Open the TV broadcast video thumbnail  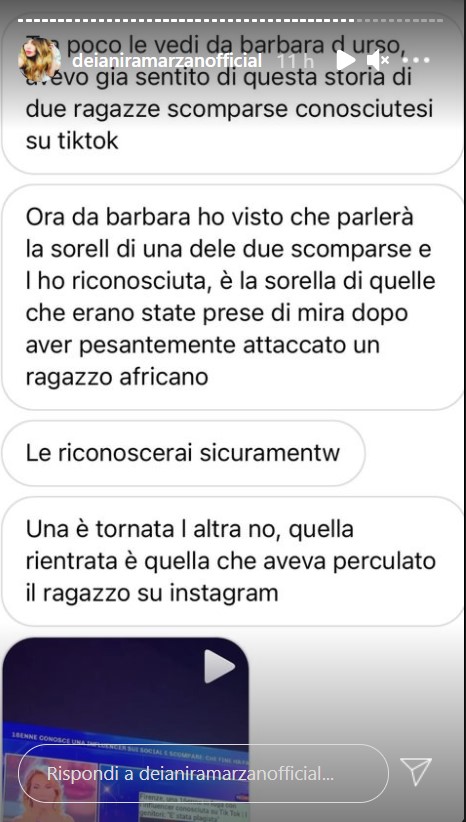[x=125, y=729]
